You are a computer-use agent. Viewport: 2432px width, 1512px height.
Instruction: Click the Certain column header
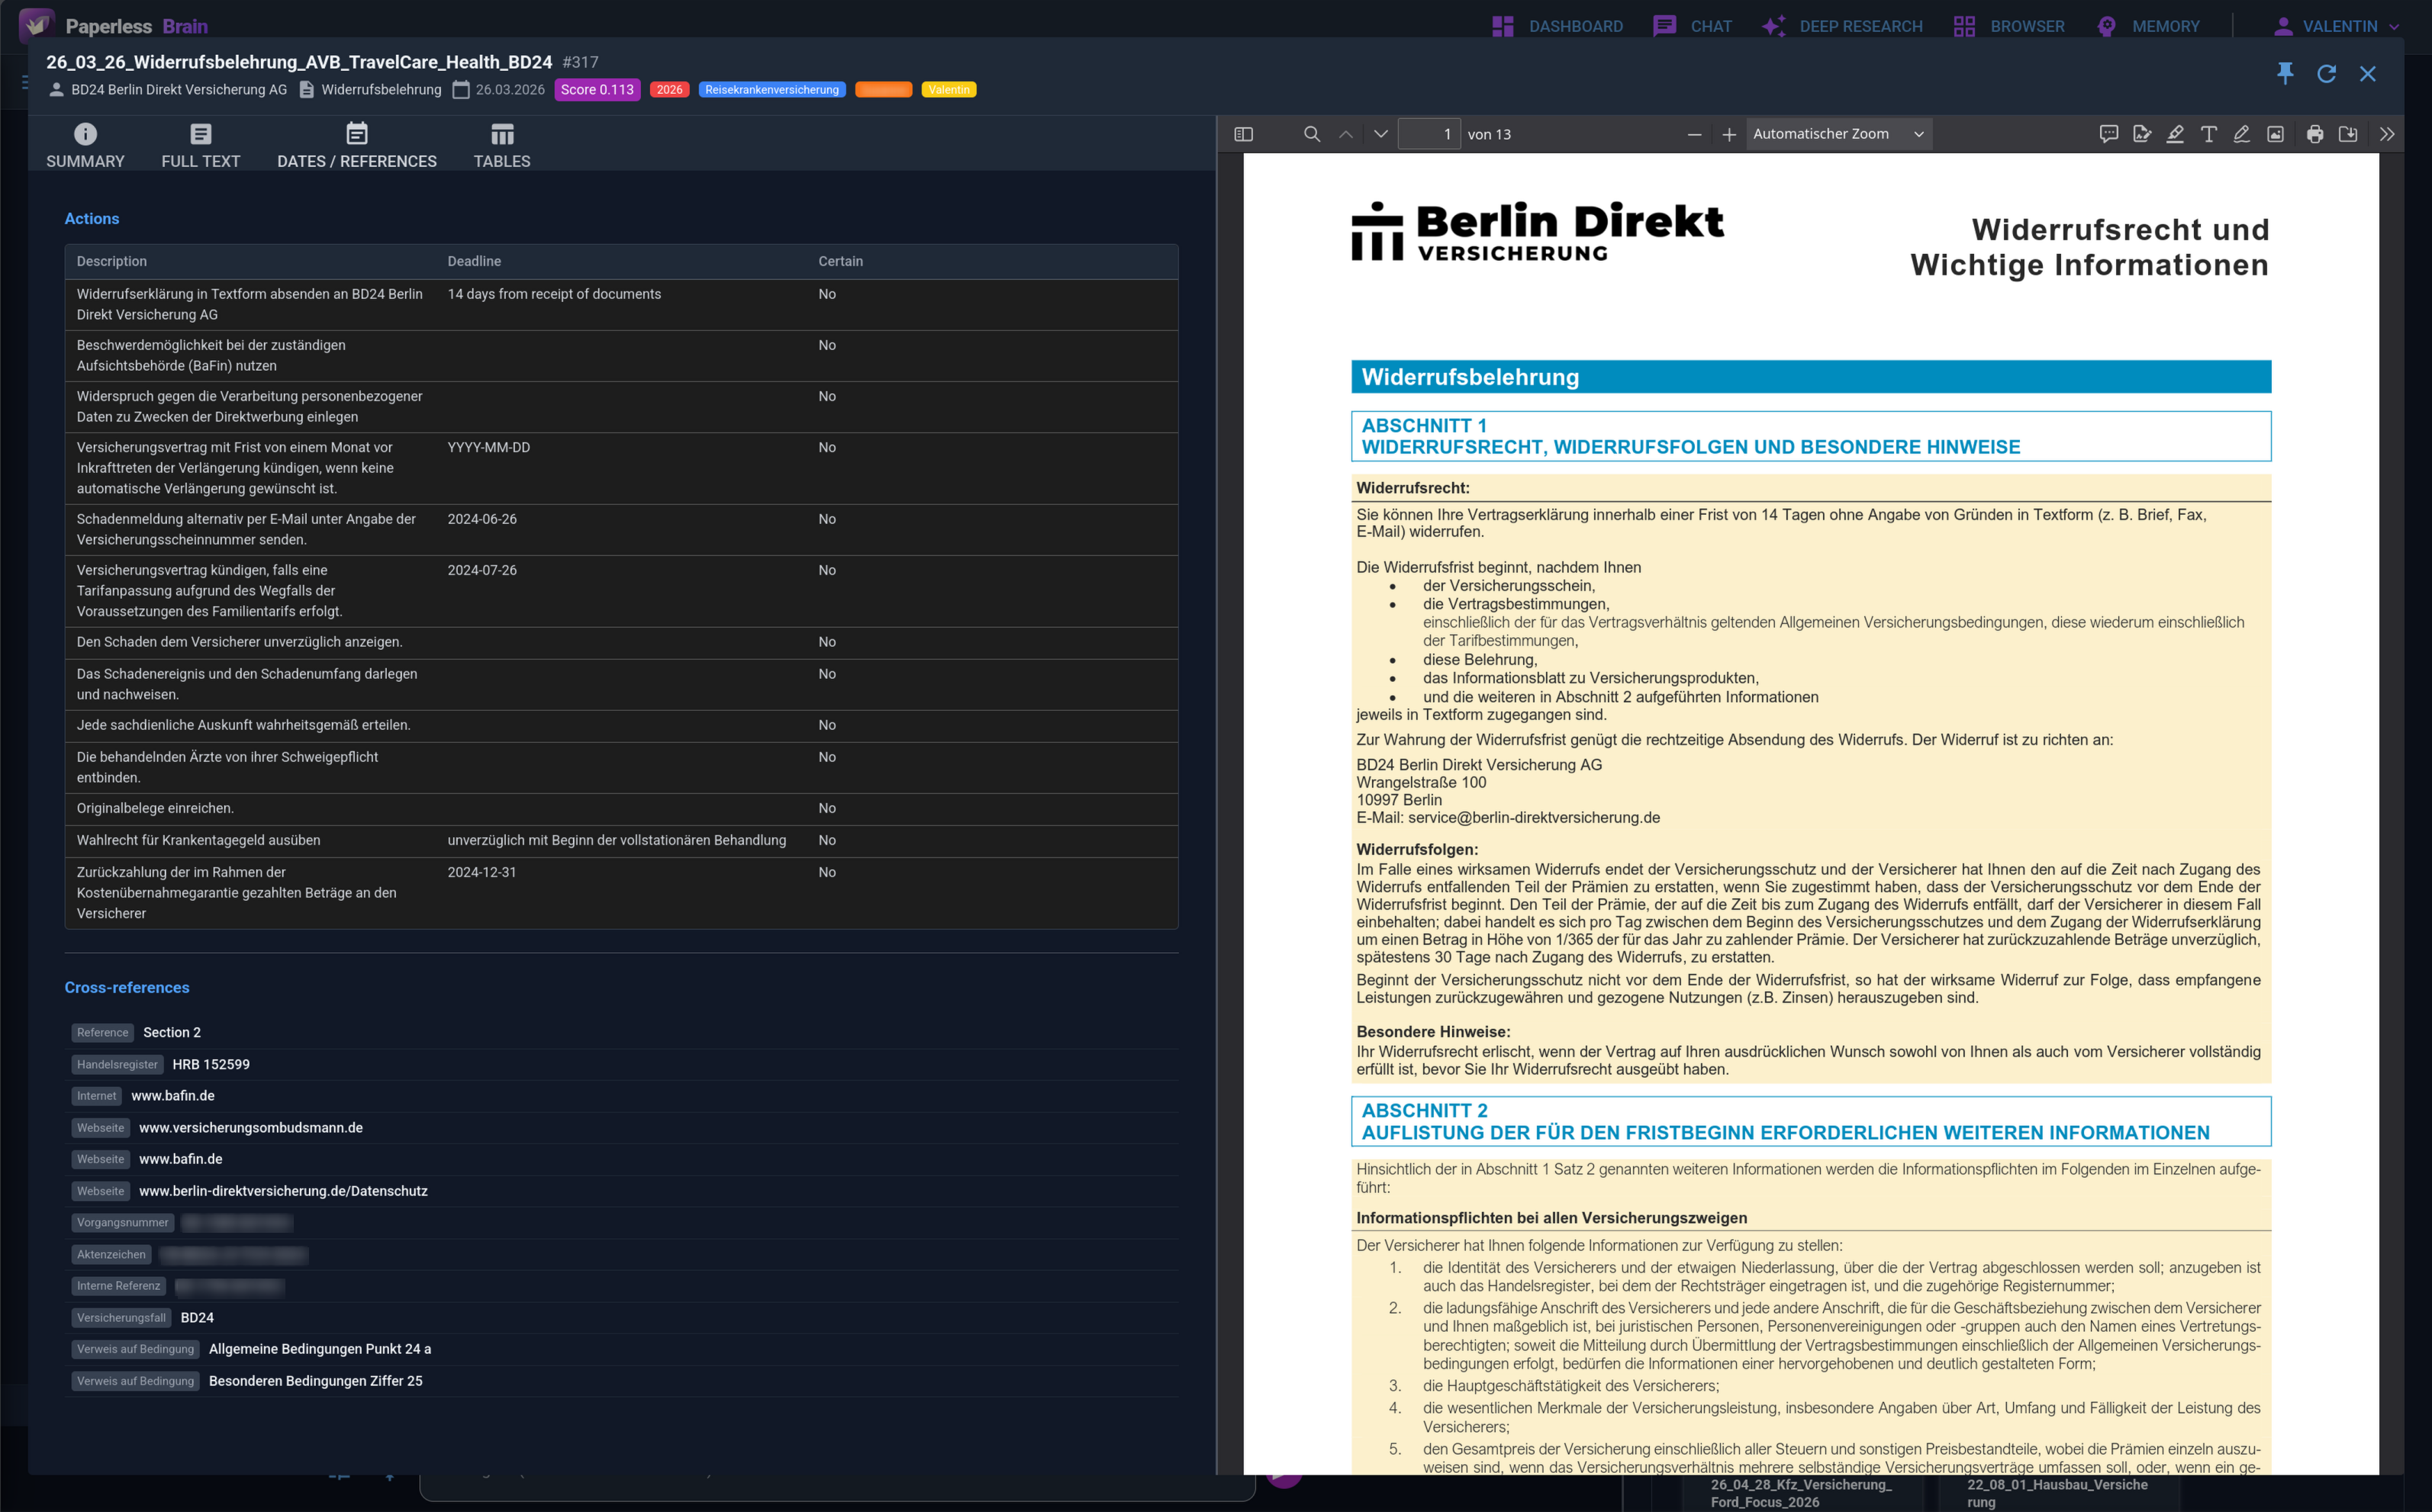pyautogui.click(x=840, y=261)
